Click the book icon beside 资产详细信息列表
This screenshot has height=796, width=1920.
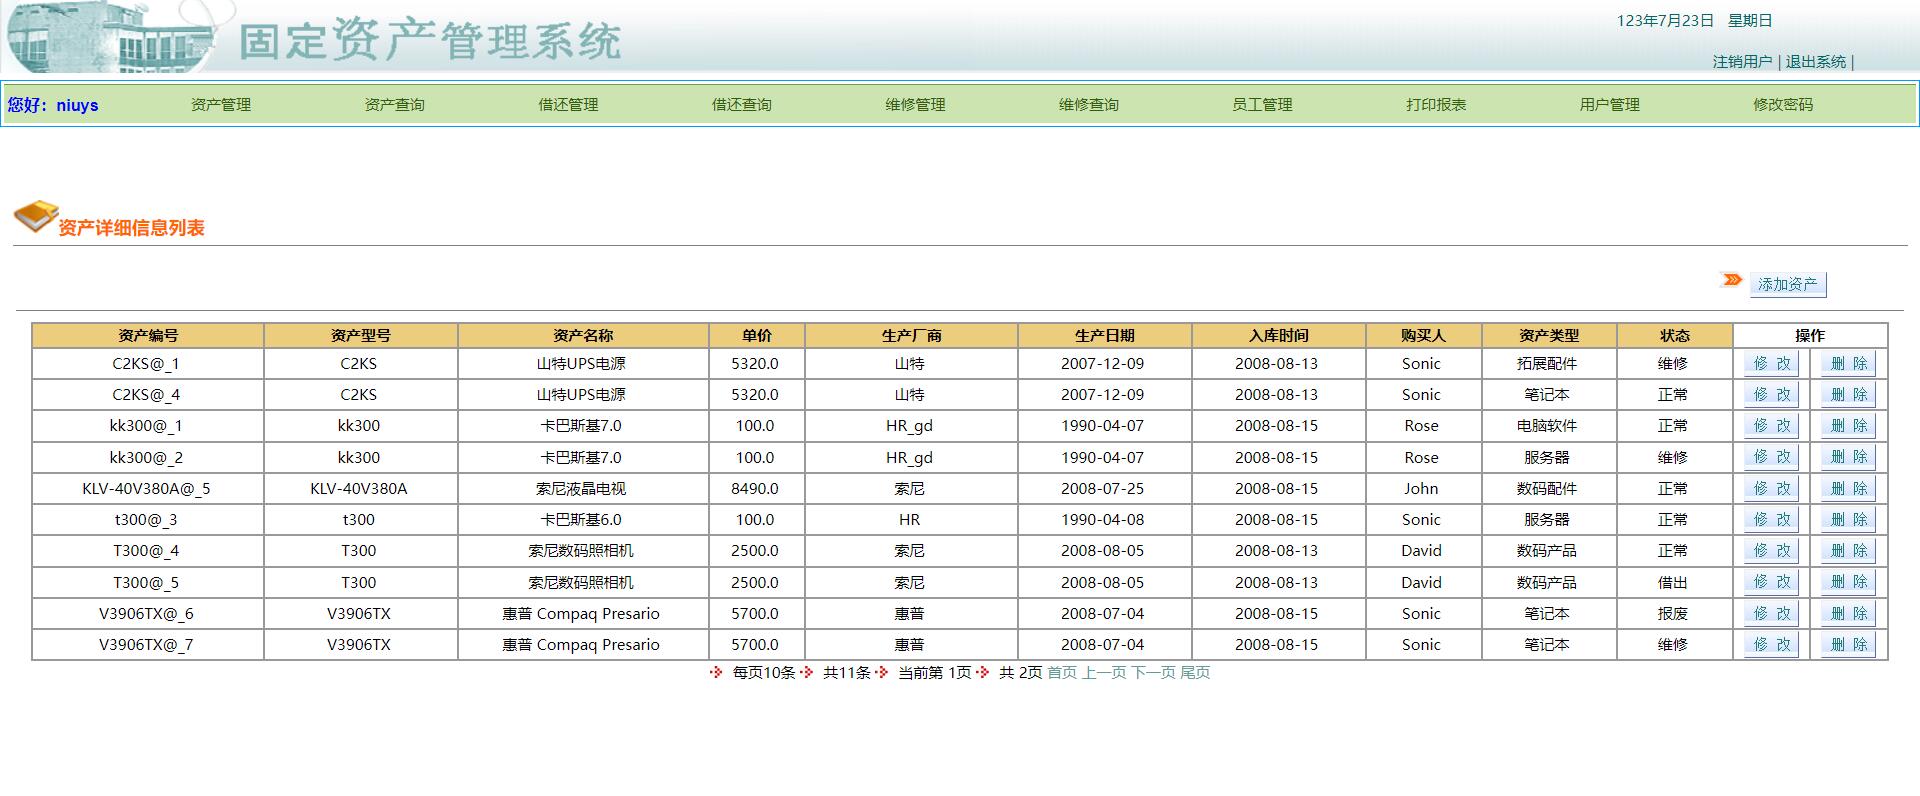(x=36, y=216)
